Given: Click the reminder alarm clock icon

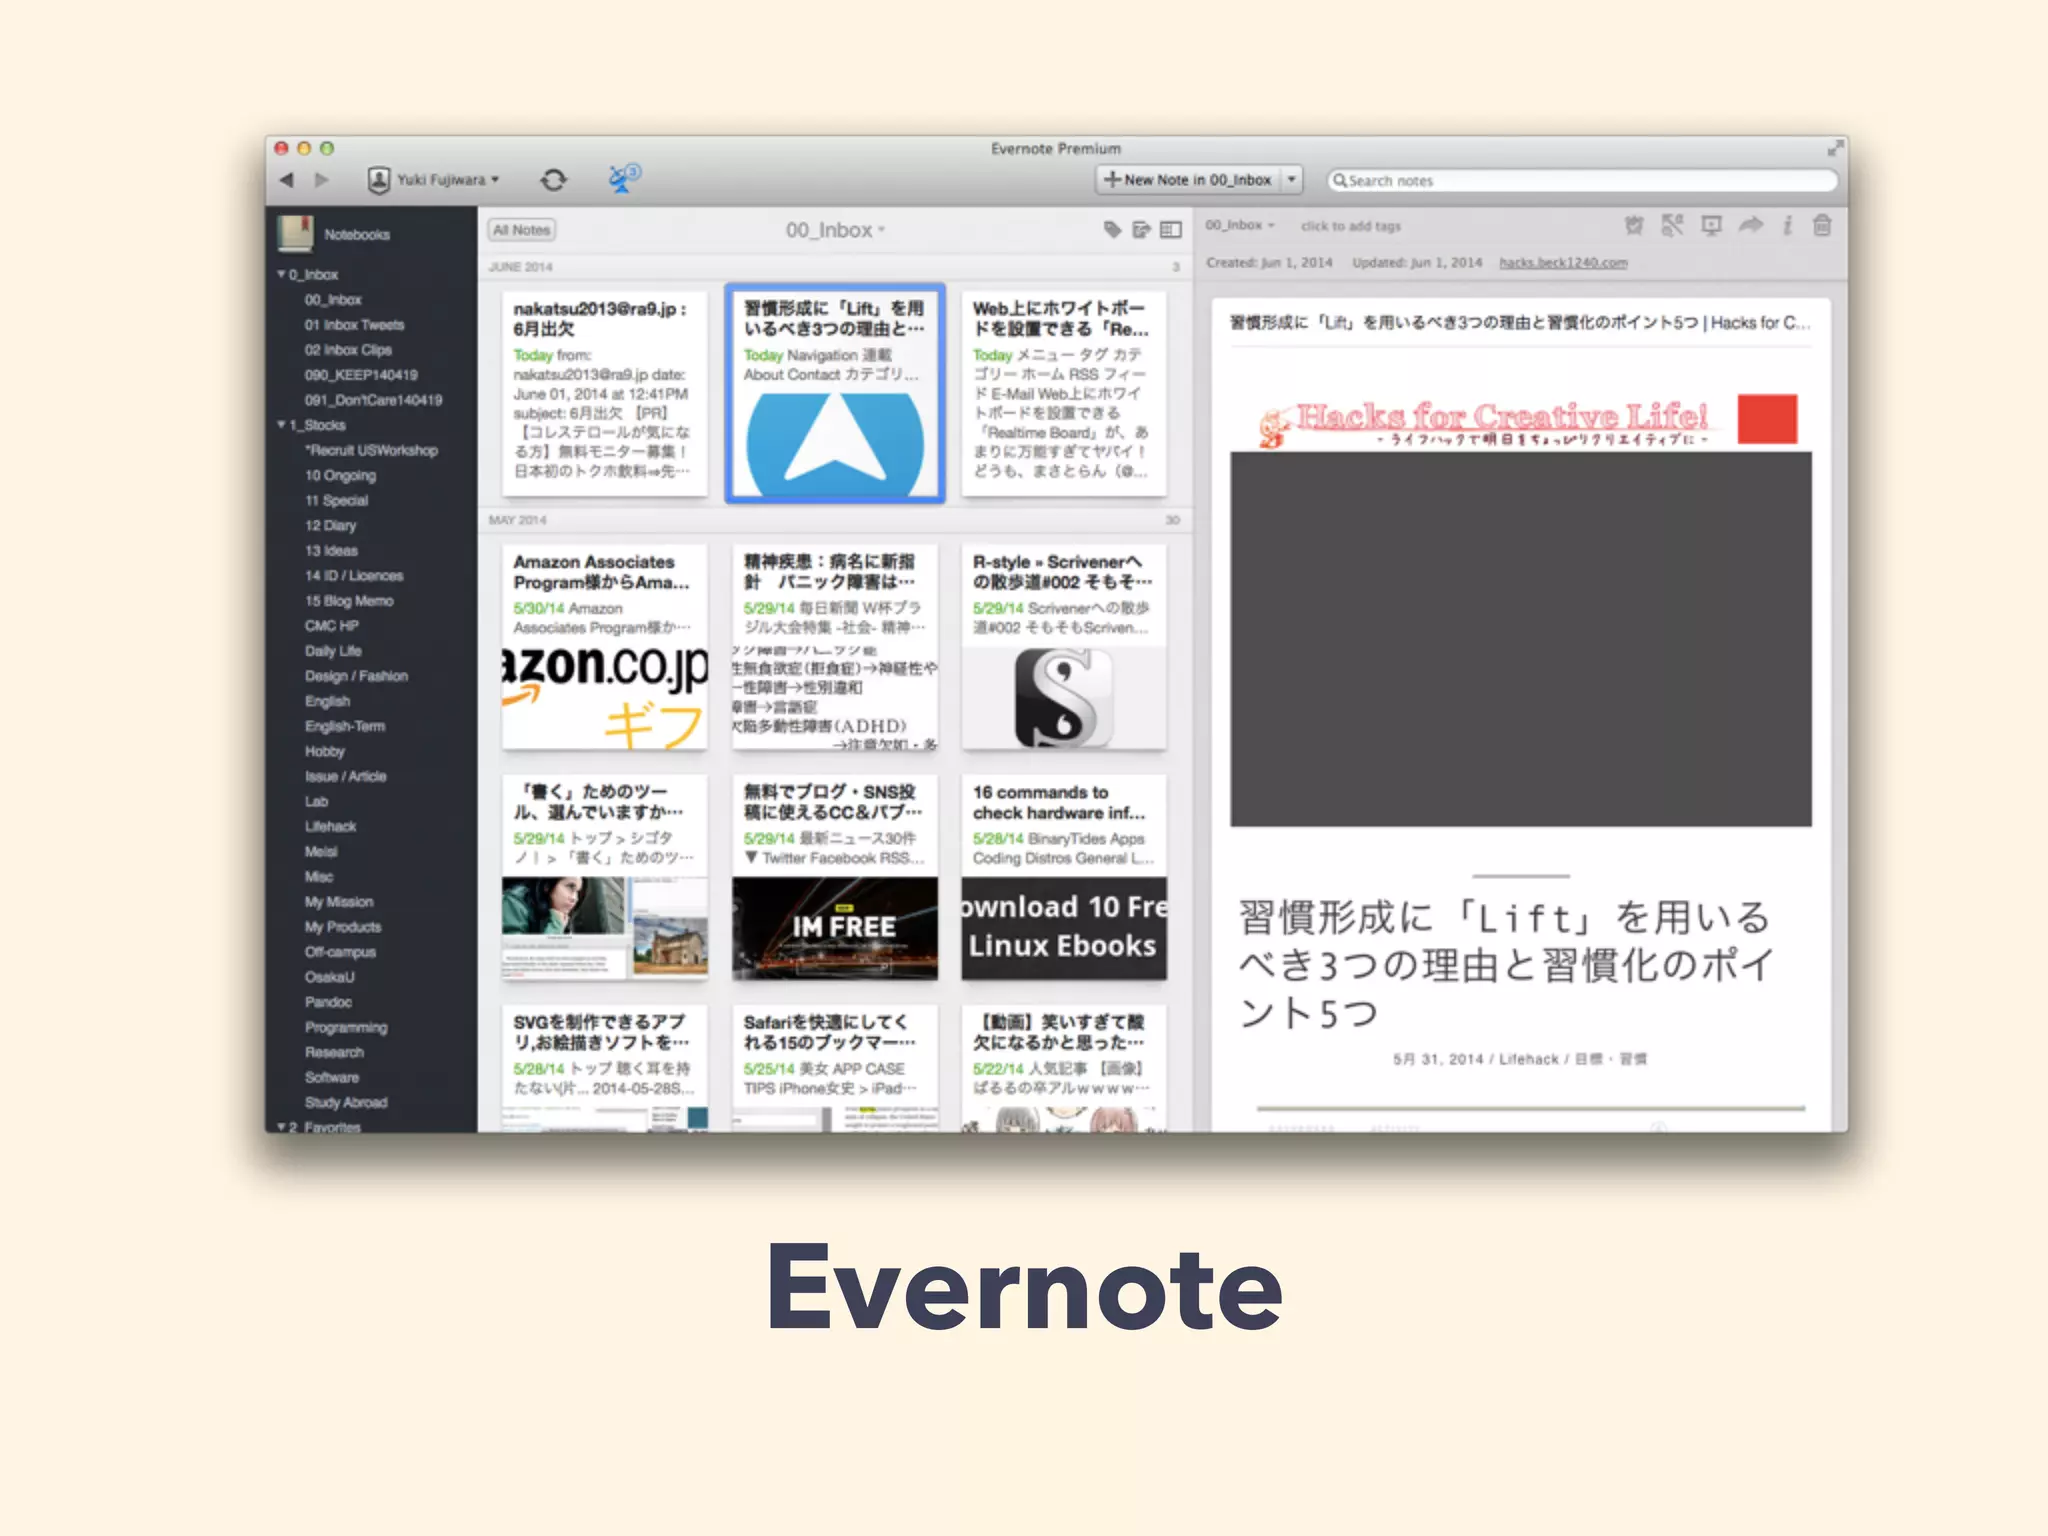Looking at the screenshot, I should coord(1634,225).
